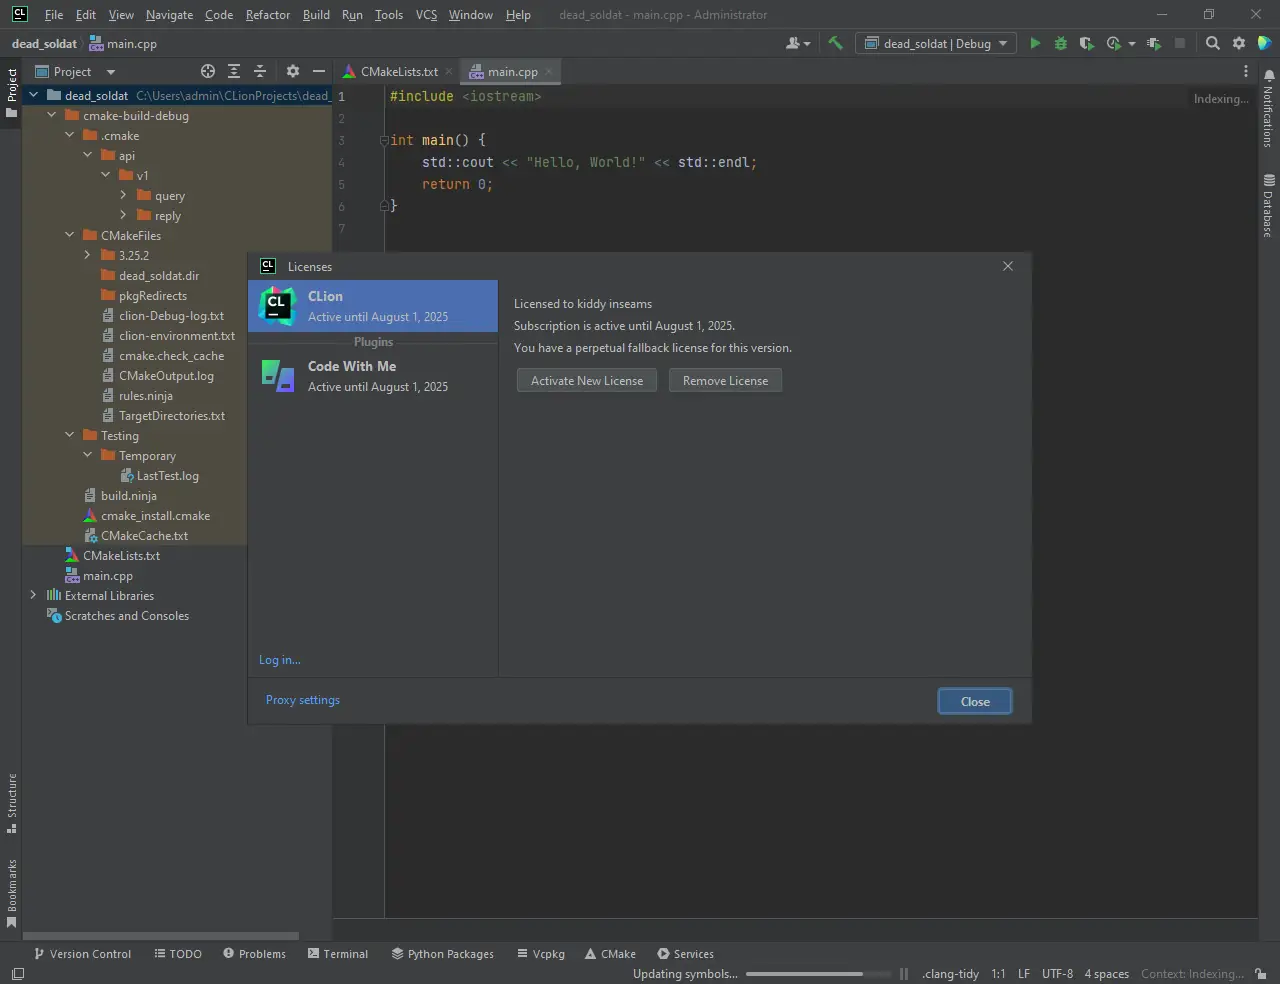Image resolution: width=1280 pixels, height=984 pixels.
Task: Collapse all in Project panel toolbar
Action: (259, 71)
